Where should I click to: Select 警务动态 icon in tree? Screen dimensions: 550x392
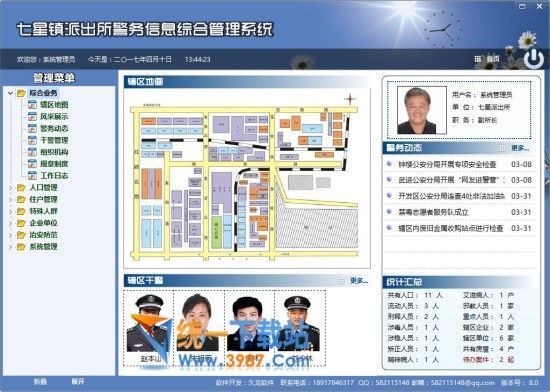tap(32, 128)
